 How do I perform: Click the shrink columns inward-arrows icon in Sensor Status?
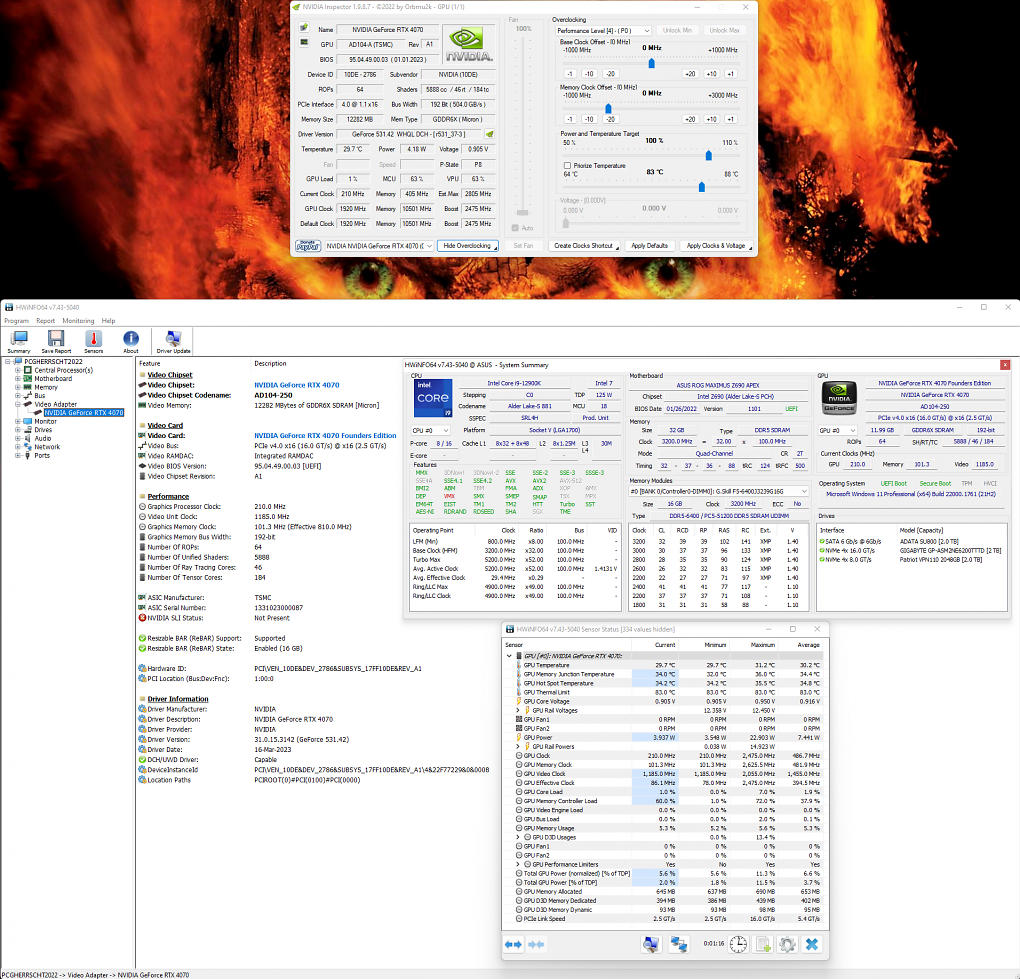coord(536,945)
